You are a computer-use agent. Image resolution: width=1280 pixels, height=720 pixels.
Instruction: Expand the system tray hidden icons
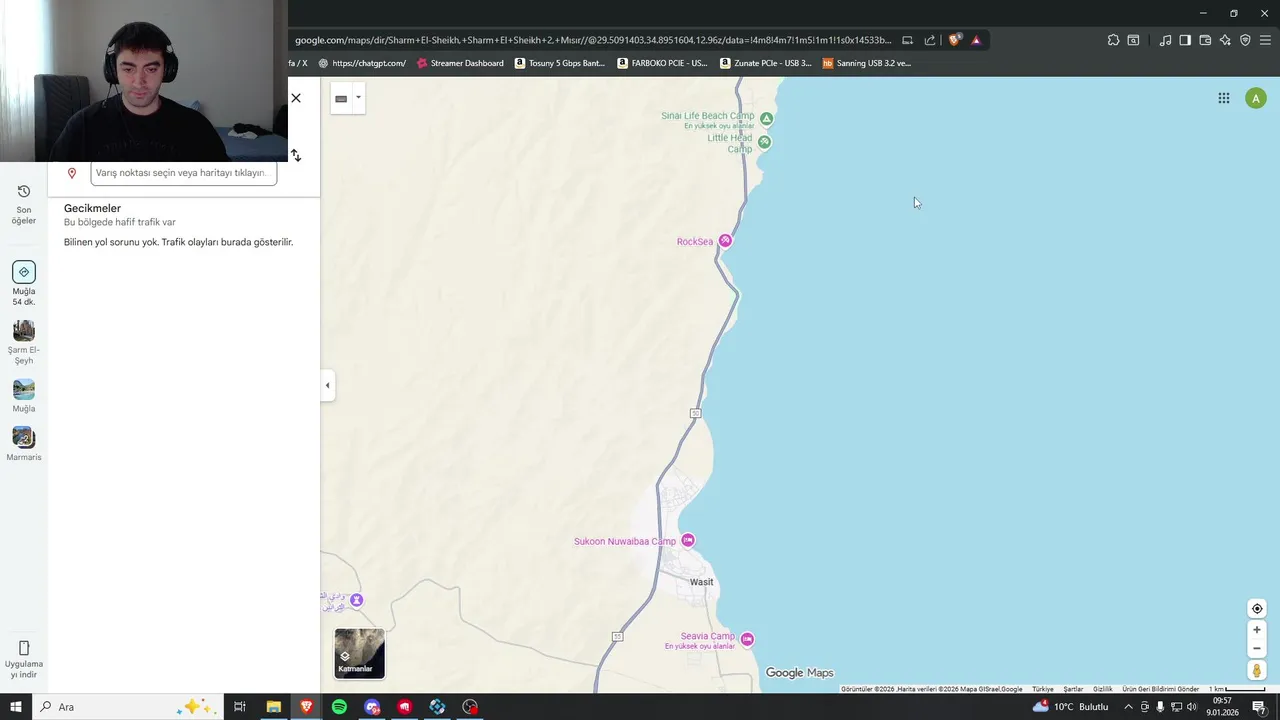1128,707
